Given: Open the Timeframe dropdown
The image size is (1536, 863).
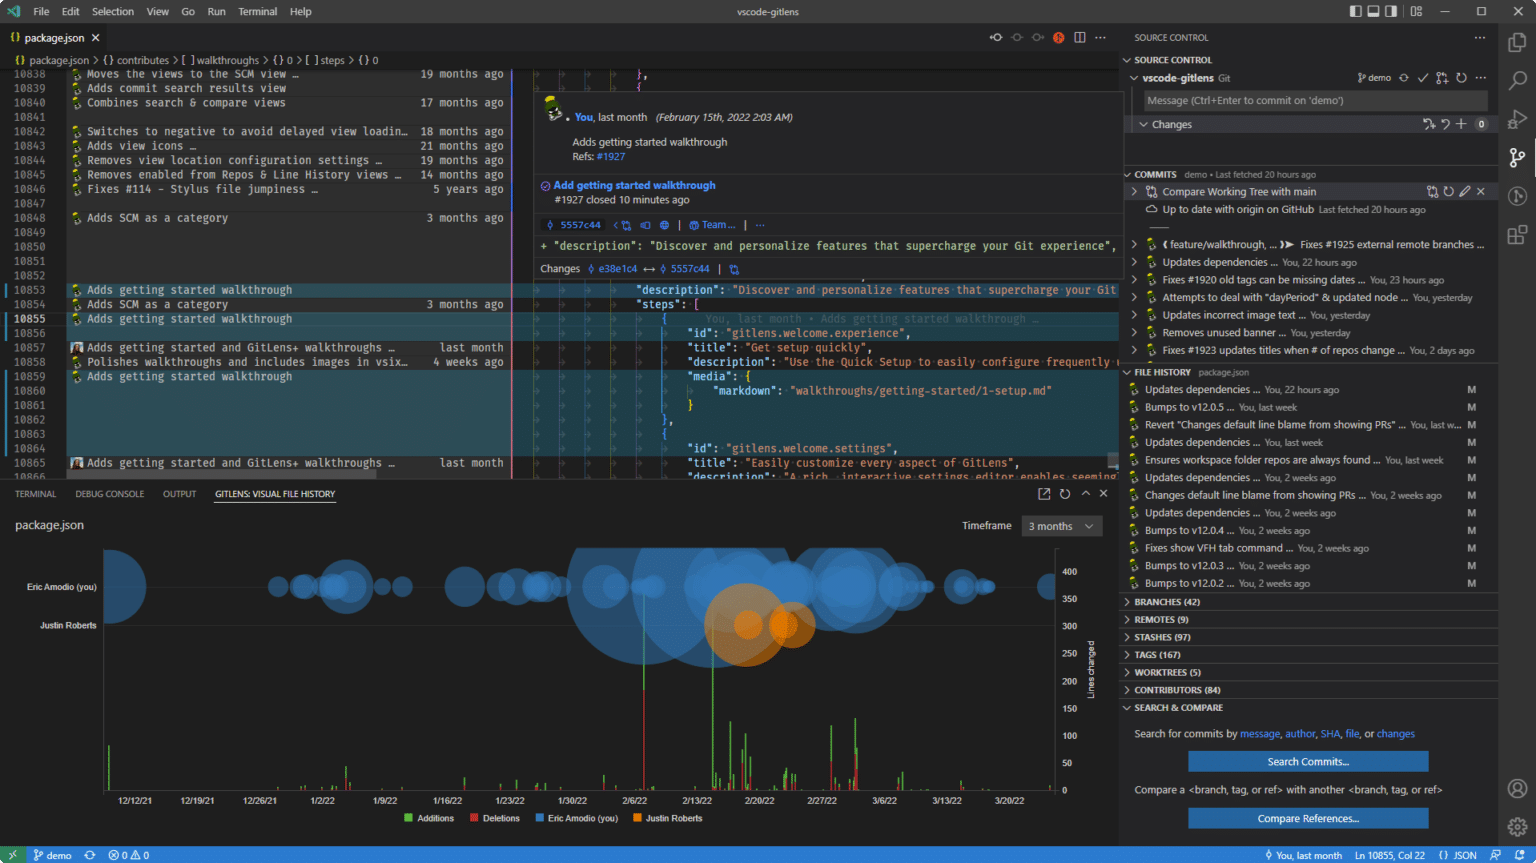Looking at the screenshot, I should (1061, 525).
